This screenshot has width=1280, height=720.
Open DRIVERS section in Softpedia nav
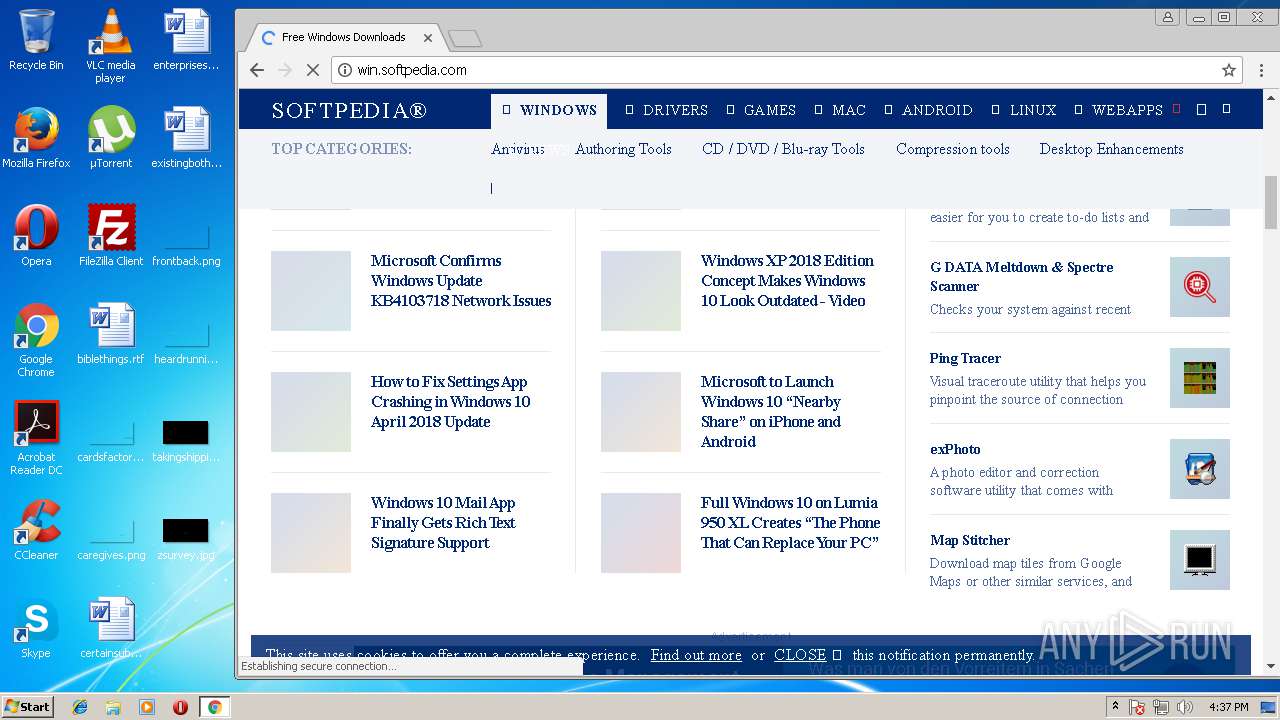667,110
